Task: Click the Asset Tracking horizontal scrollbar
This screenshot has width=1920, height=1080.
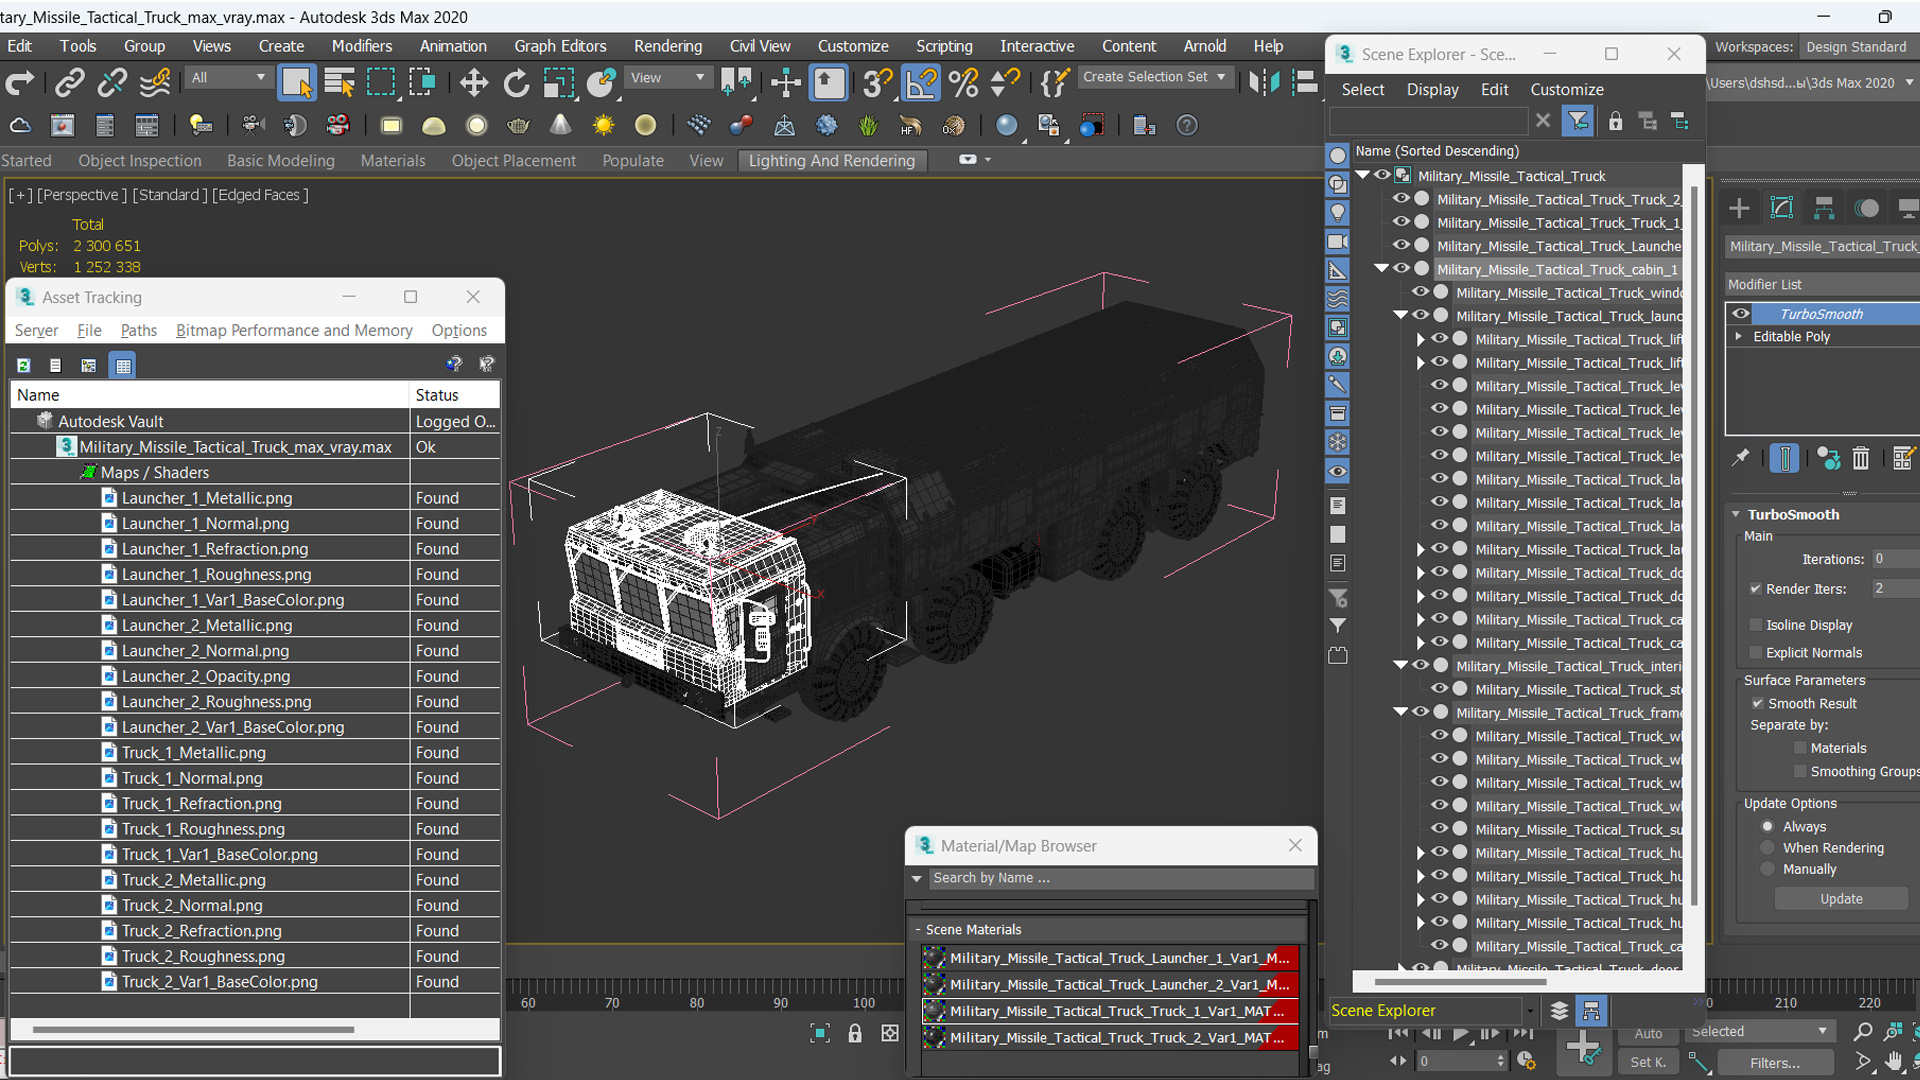Action: (x=192, y=1029)
